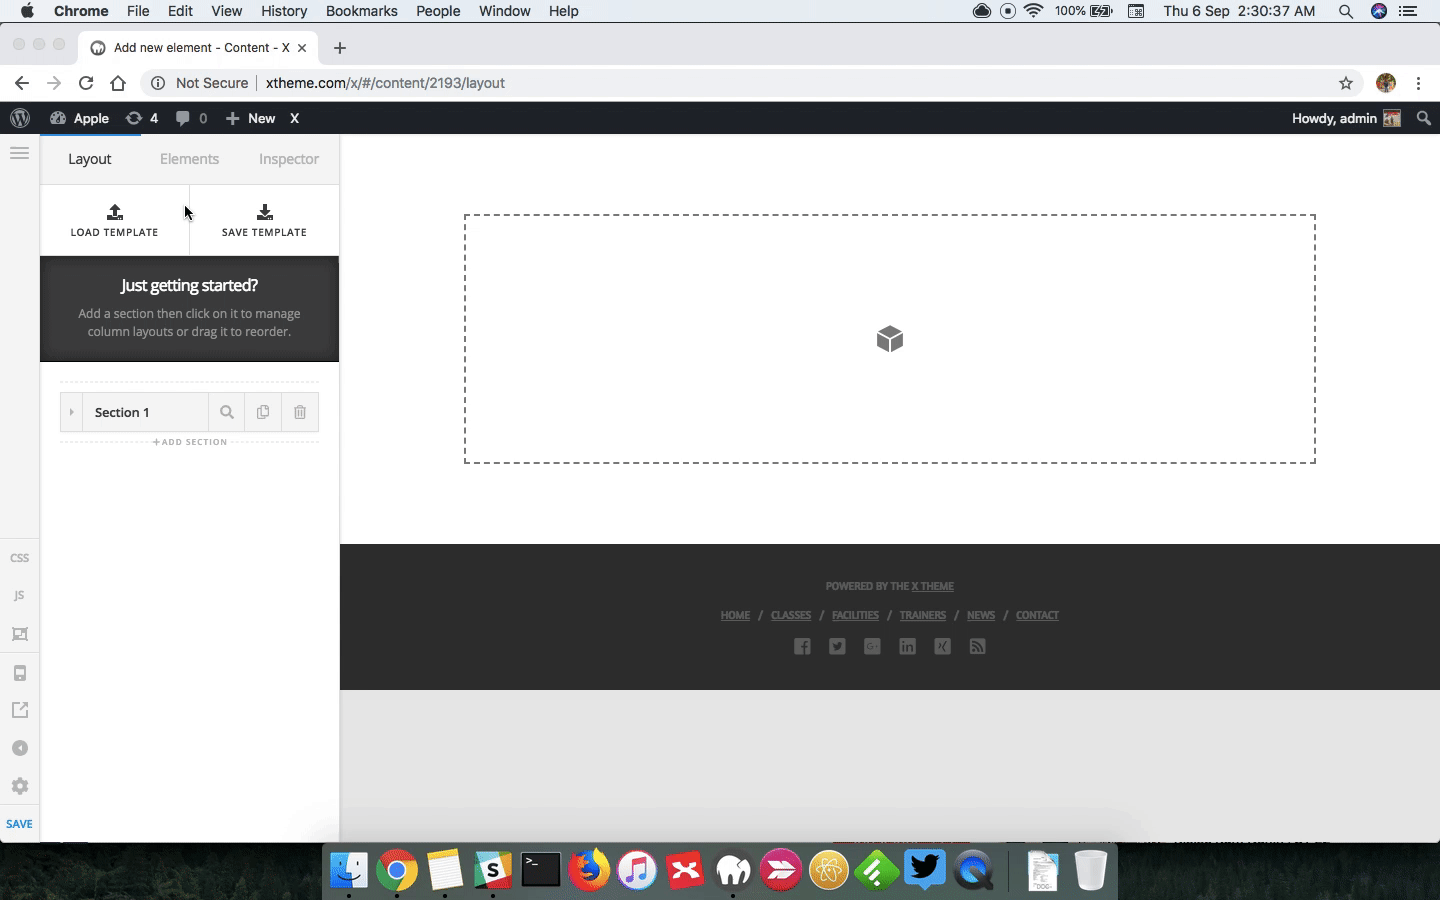Open the hamburger menu in left sidebar
1440x900 pixels.
click(x=19, y=153)
